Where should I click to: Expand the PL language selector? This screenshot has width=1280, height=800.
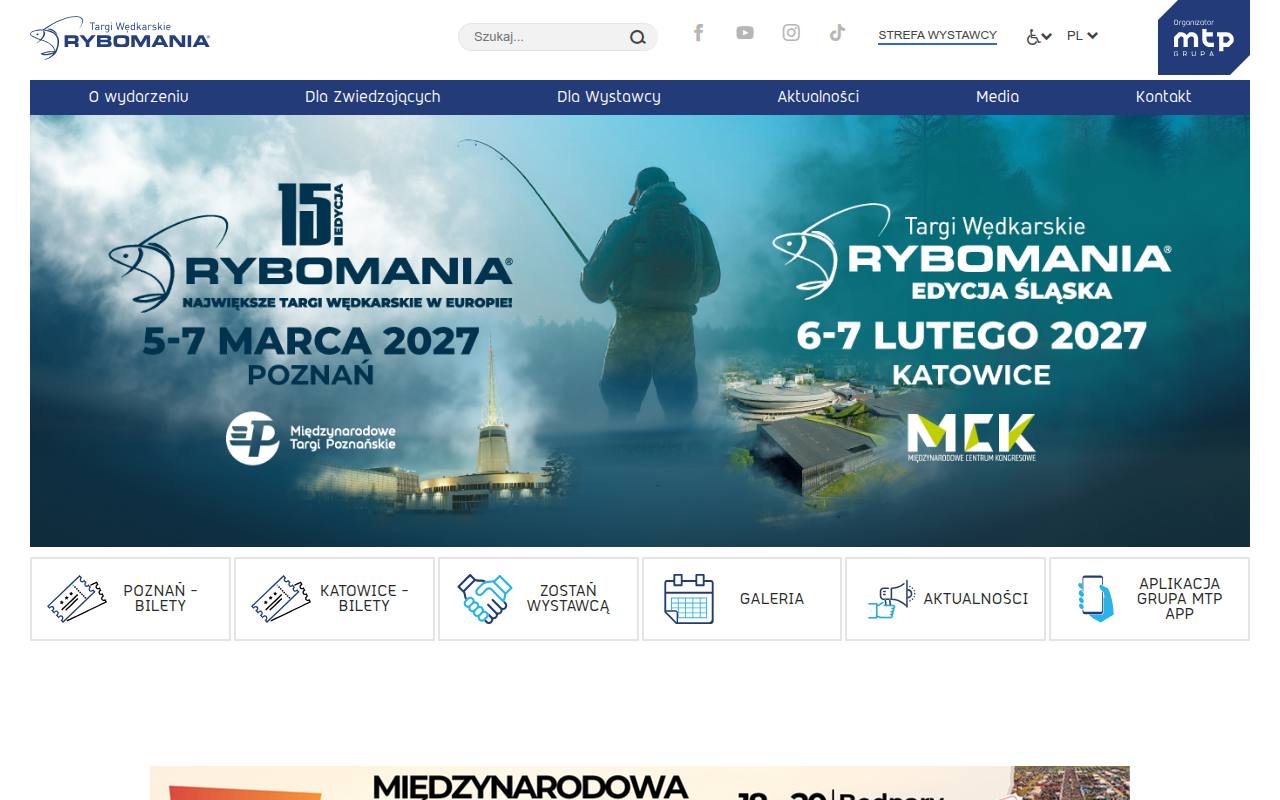1082,36
